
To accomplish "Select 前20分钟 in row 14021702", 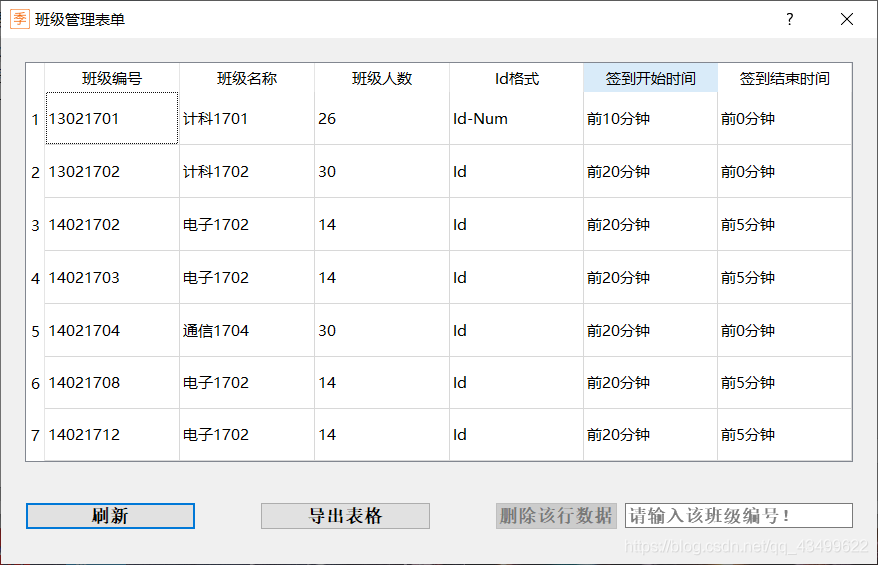I will pyautogui.click(x=650, y=225).
